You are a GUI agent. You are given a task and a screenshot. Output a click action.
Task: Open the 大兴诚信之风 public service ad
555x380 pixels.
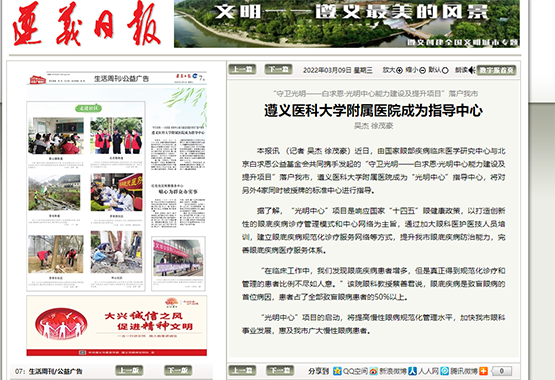(x=117, y=326)
